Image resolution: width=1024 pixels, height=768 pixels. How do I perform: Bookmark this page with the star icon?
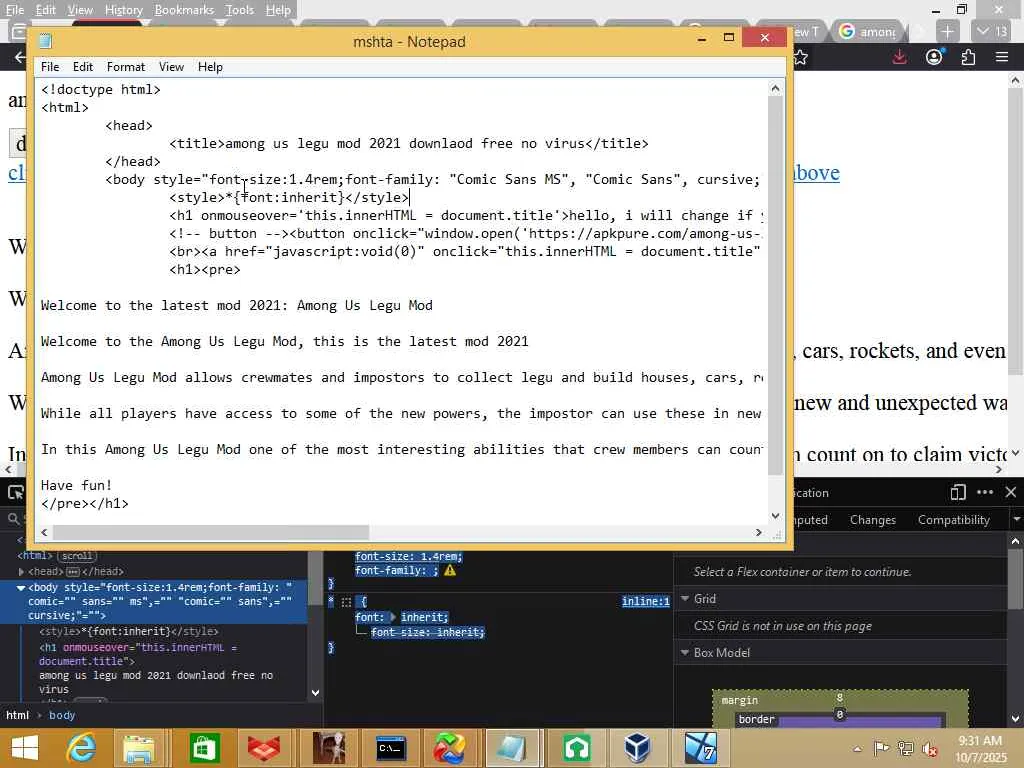pyautogui.click(x=801, y=57)
